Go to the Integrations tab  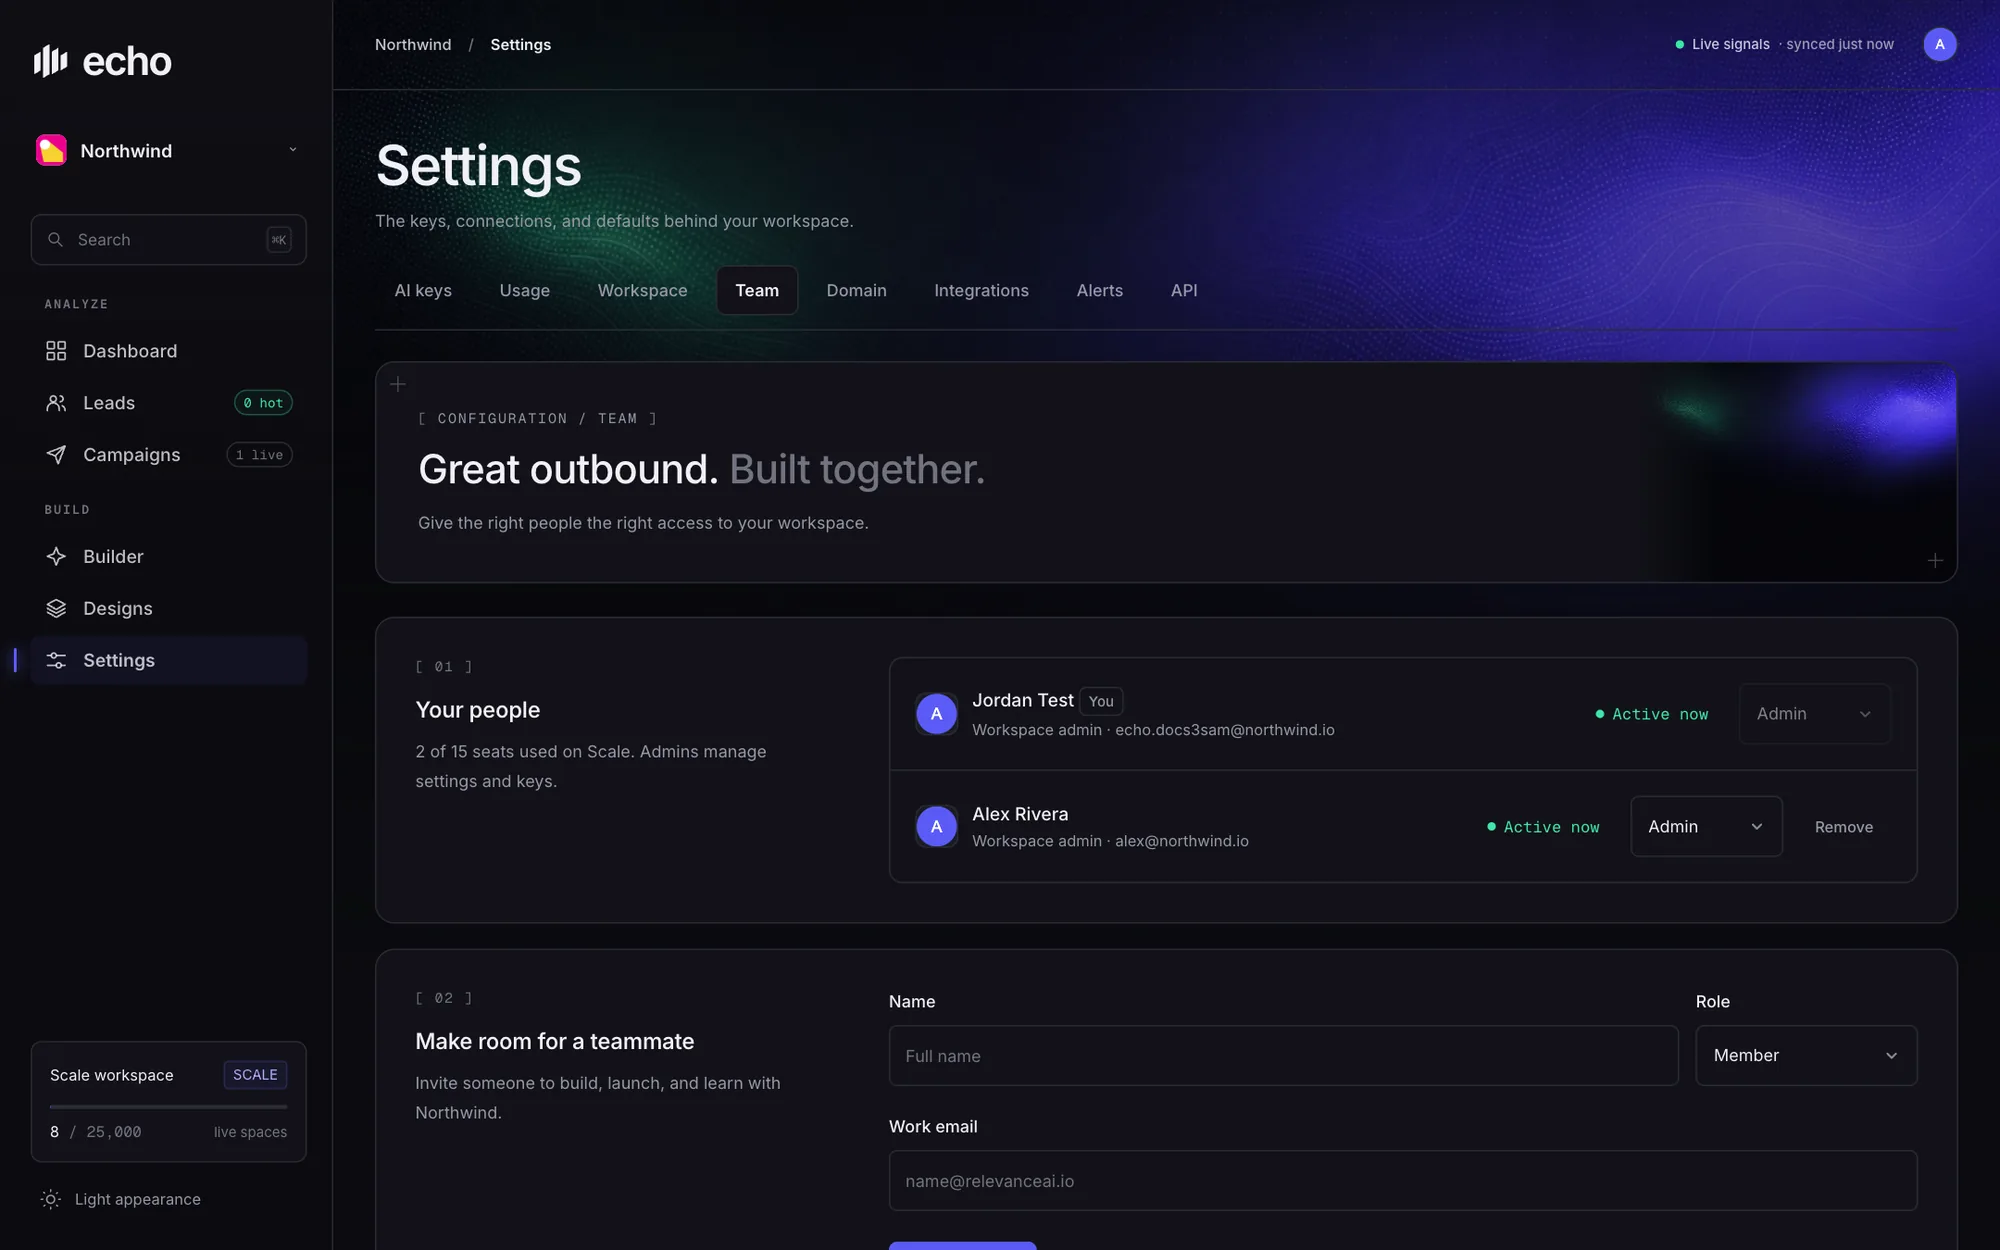[981, 291]
